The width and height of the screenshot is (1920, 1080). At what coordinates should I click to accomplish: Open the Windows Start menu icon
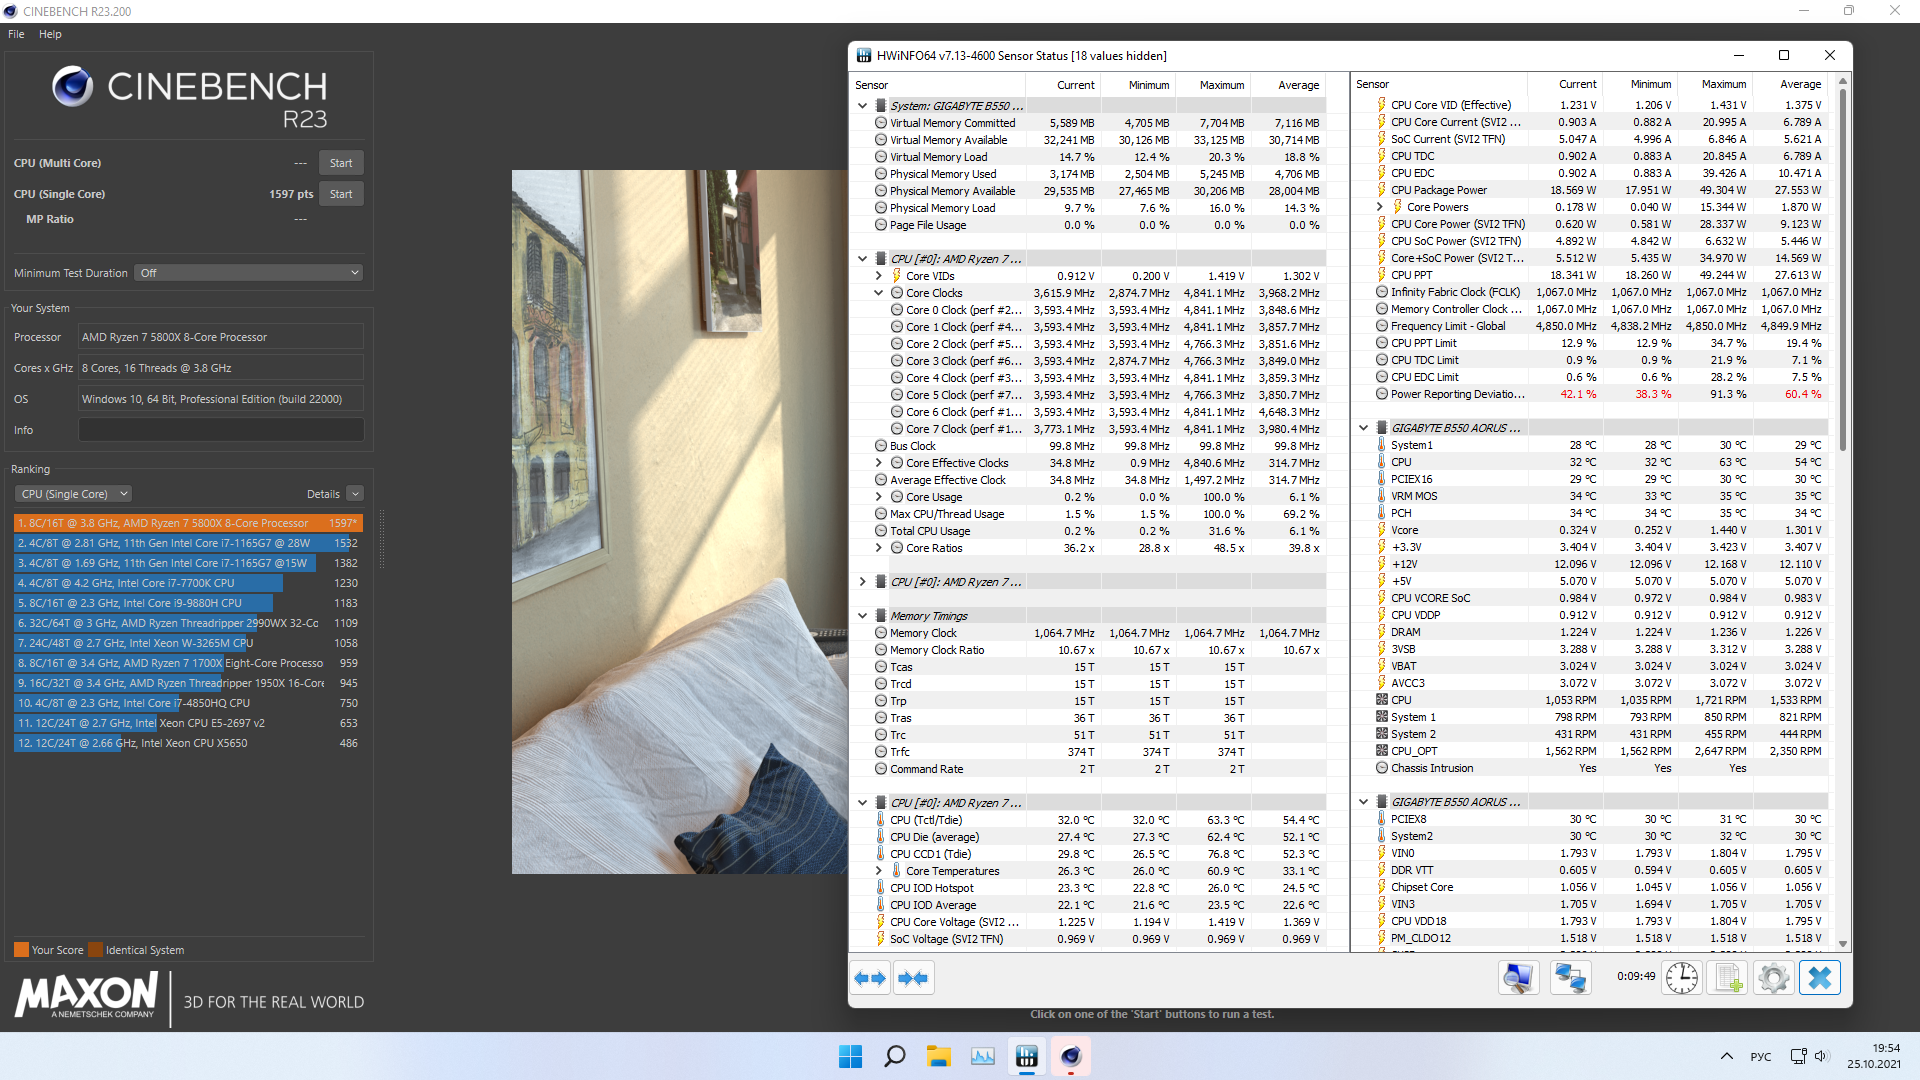tap(850, 1056)
